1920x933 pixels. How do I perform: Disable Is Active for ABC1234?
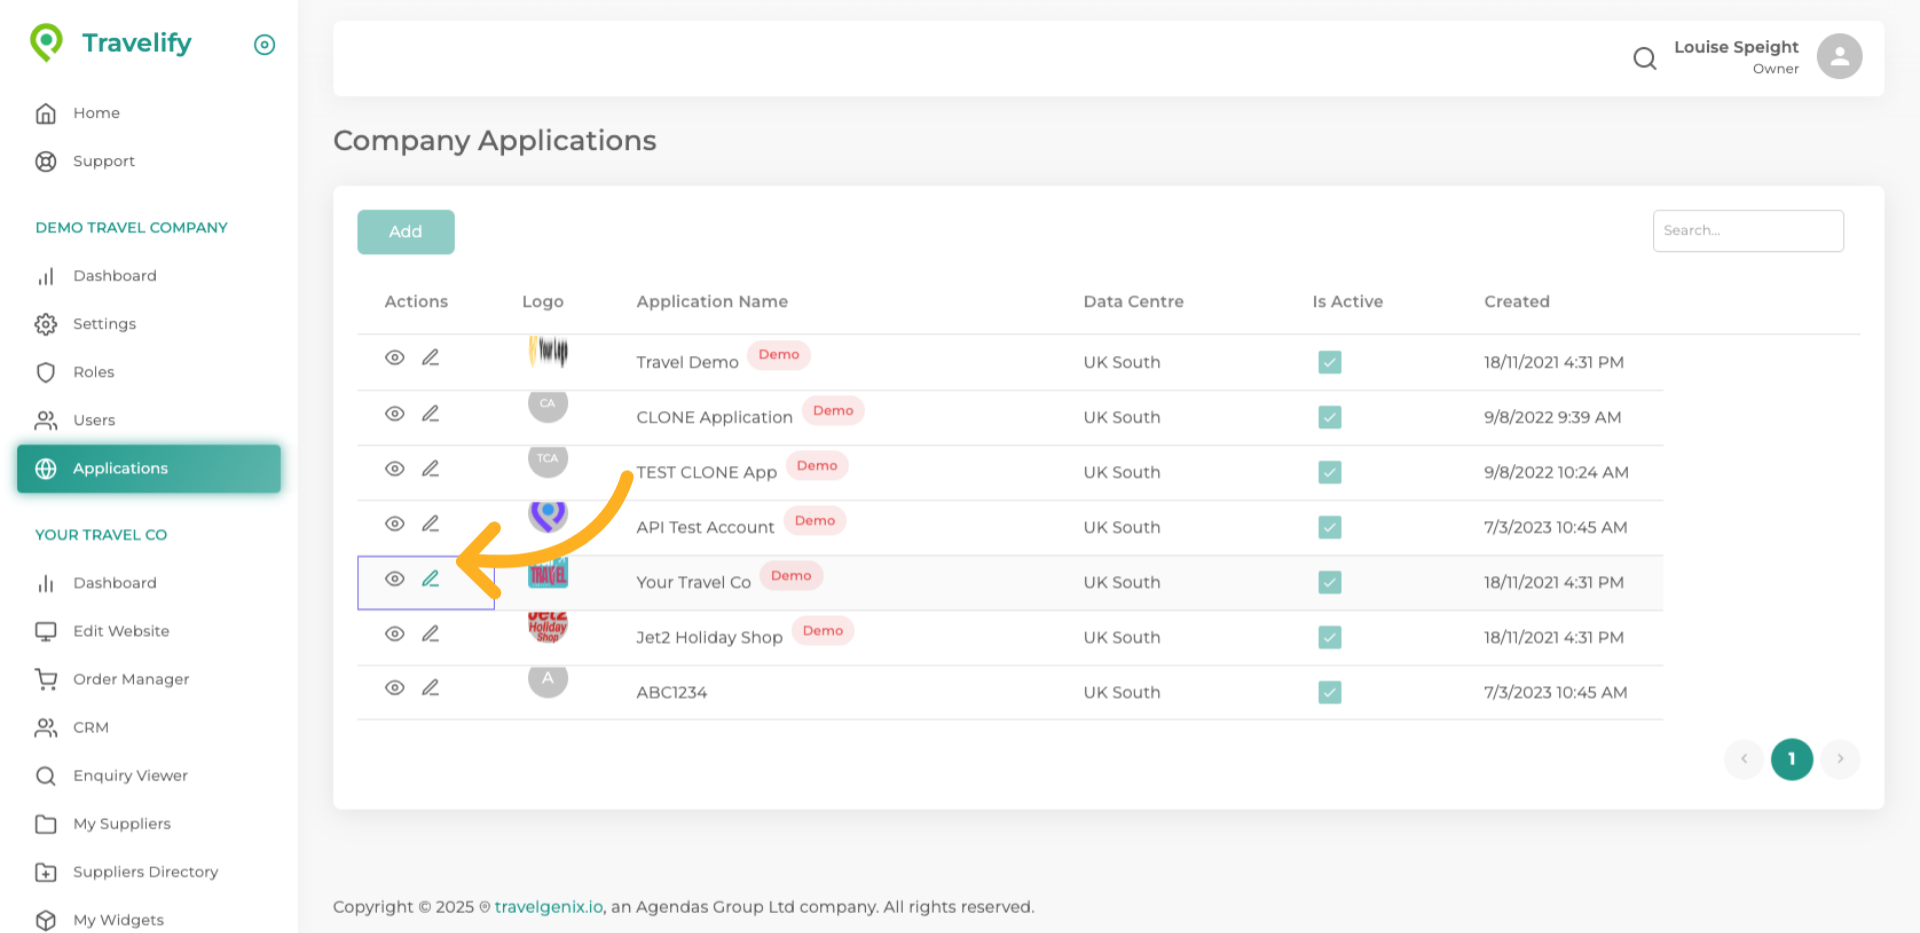pos(1330,691)
